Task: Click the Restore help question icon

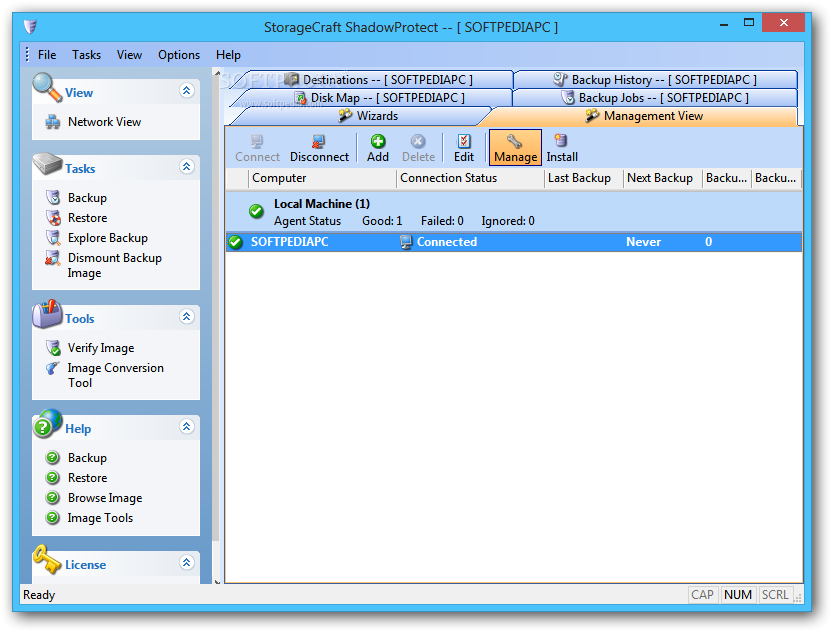Action: click(x=53, y=478)
